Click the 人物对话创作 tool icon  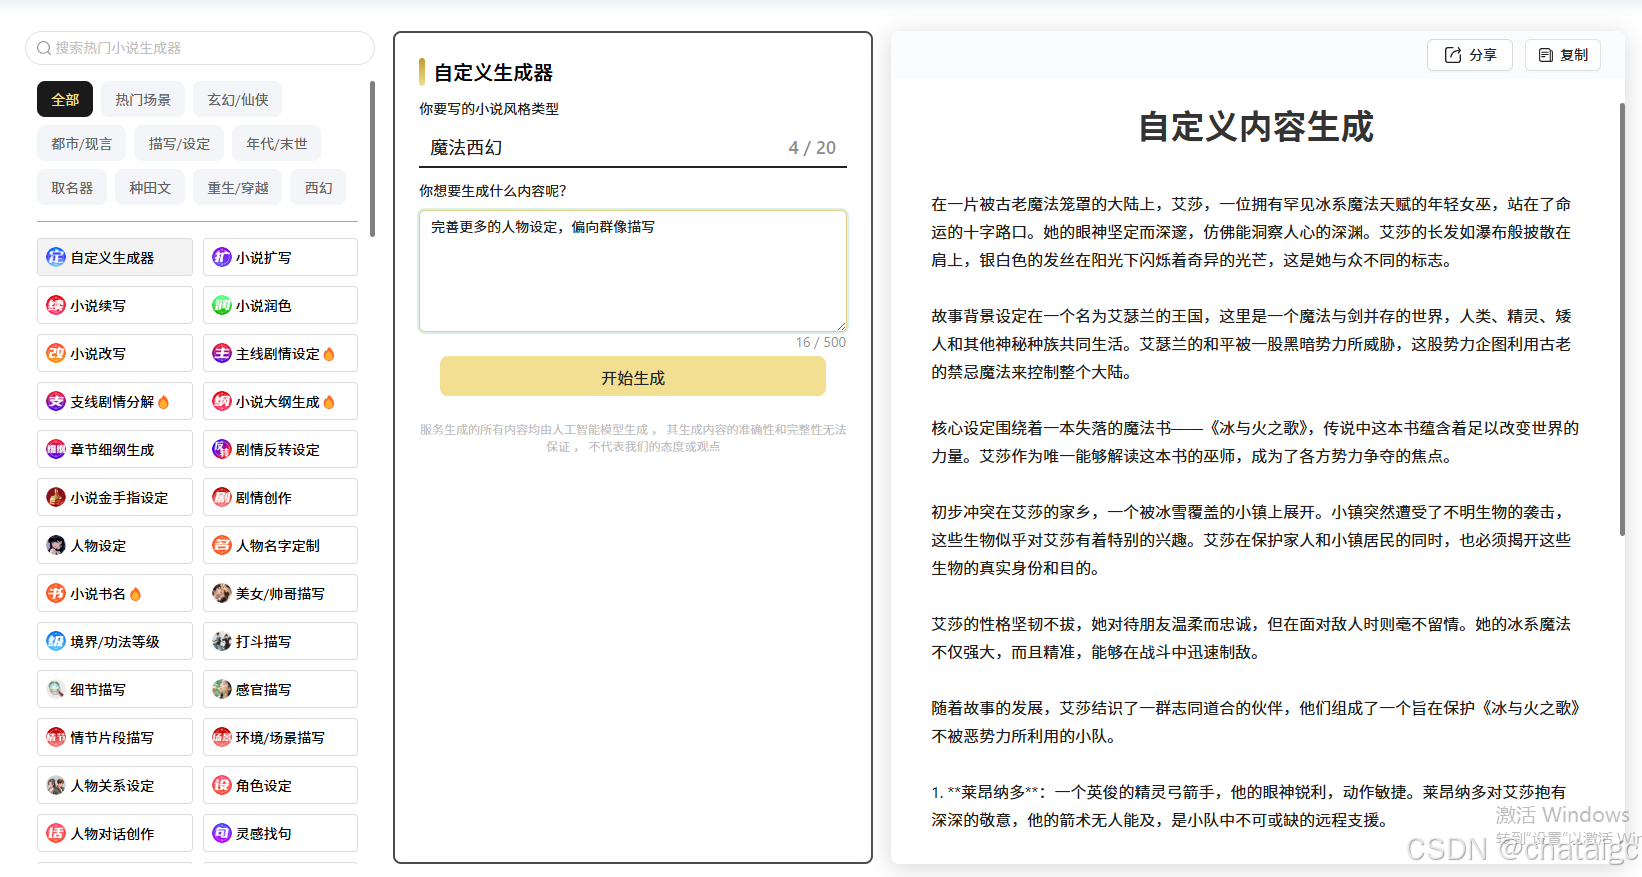(x=56, y=833)
